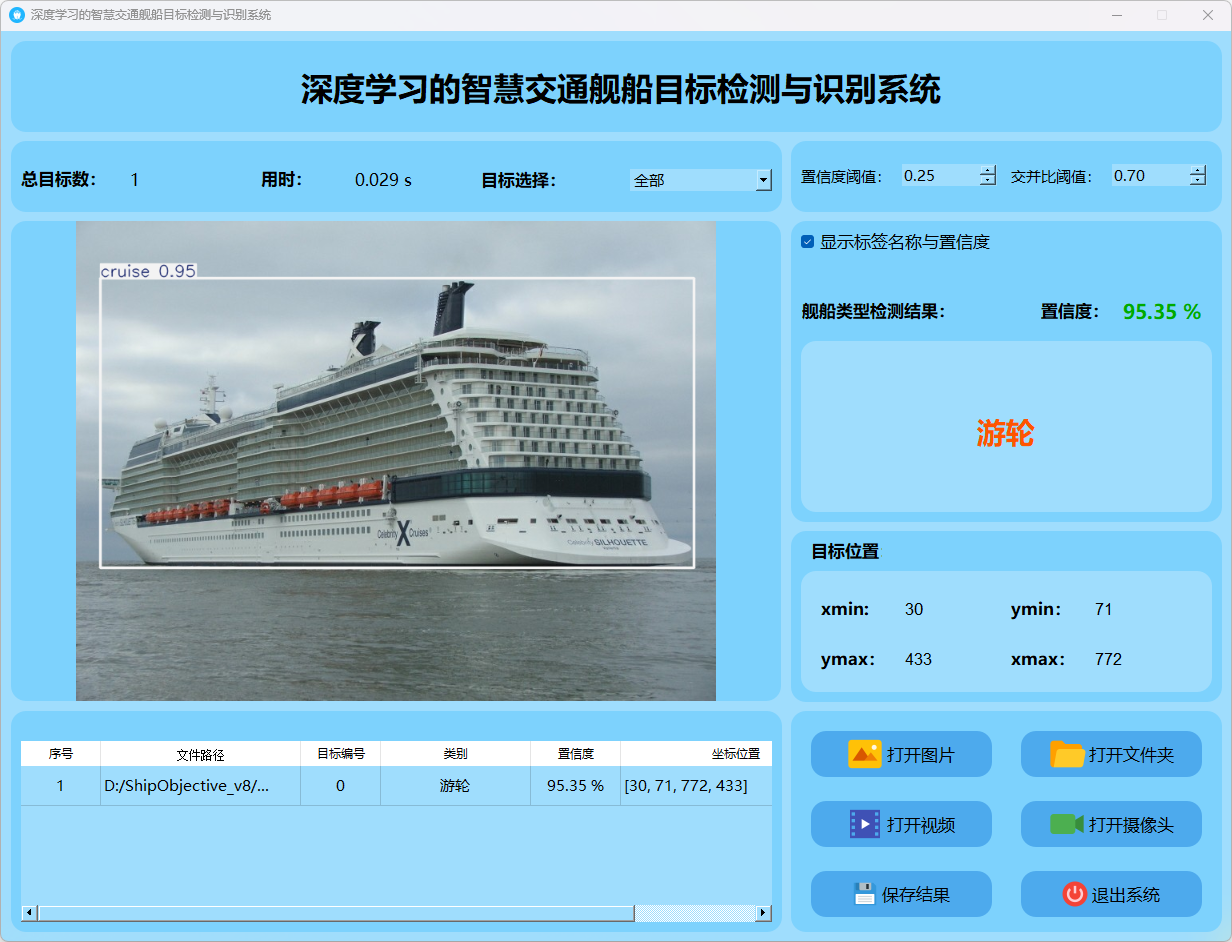Decrease the IoU threshold with down arrow
Image resolution: width=1232 pixels, height=942 pixels.
pos(1198,181)
